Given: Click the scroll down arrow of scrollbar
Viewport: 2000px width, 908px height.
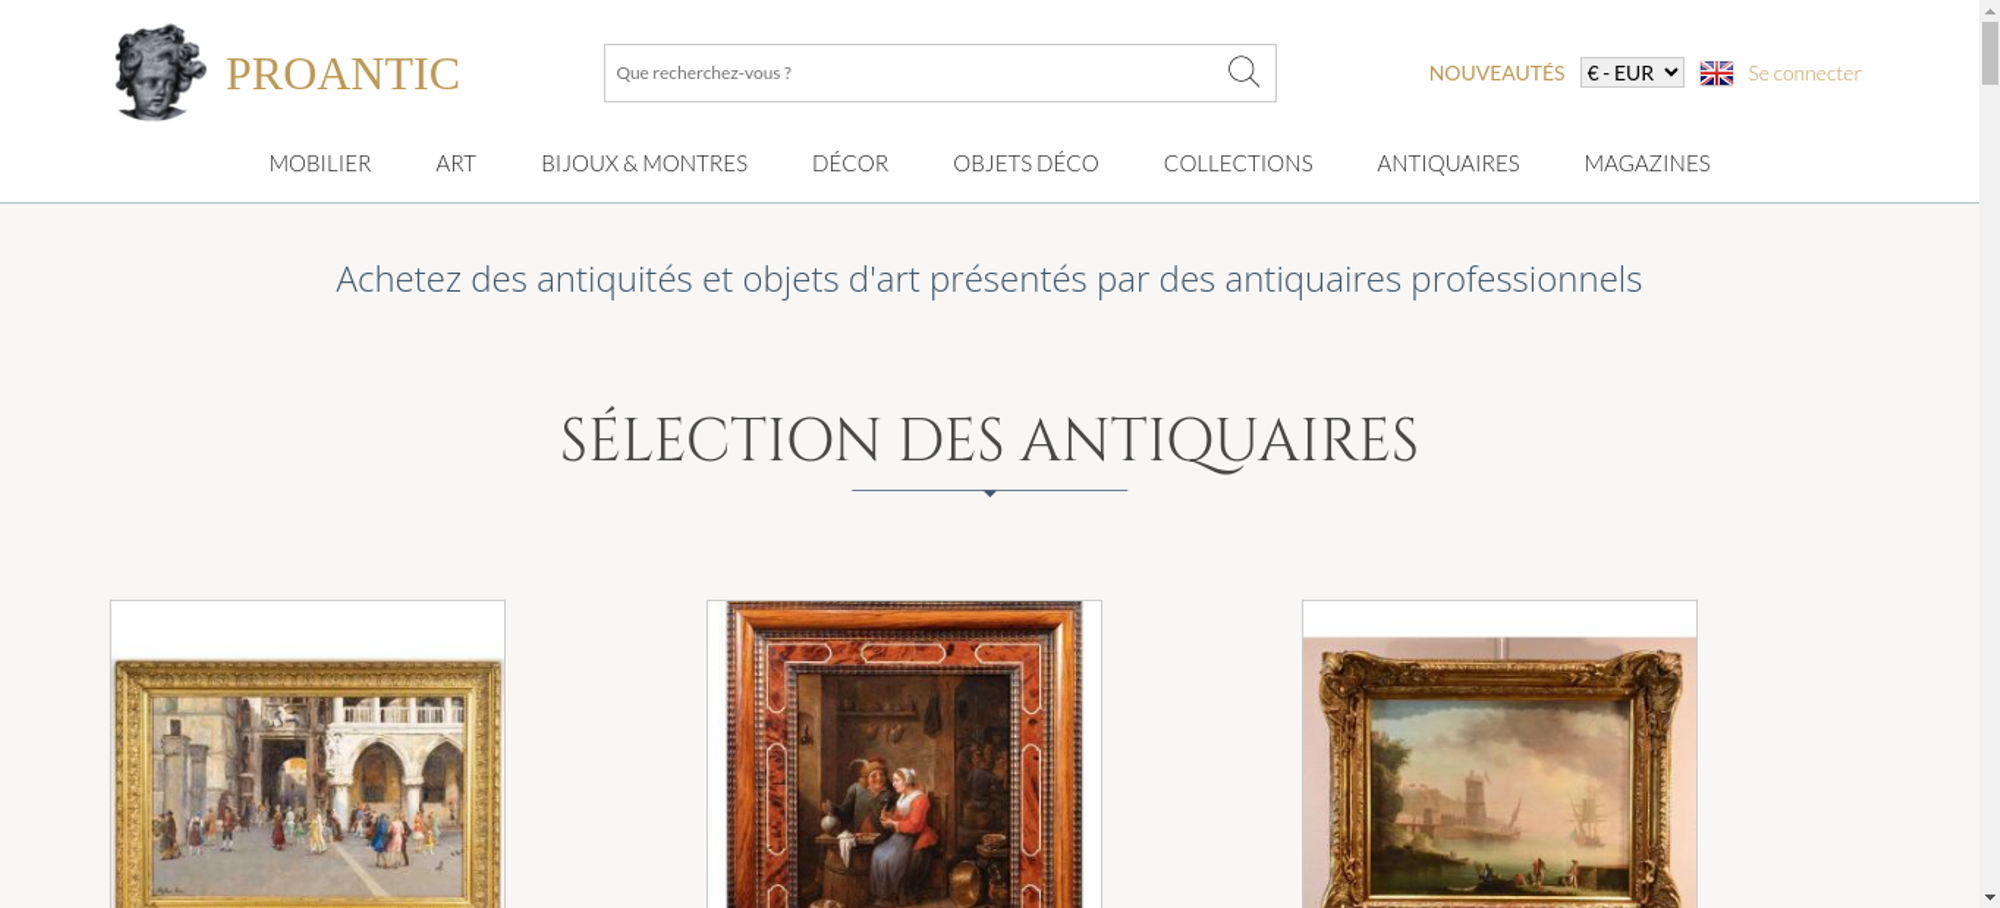Looking at the screenshot, I should click(x=1989, y=898).
